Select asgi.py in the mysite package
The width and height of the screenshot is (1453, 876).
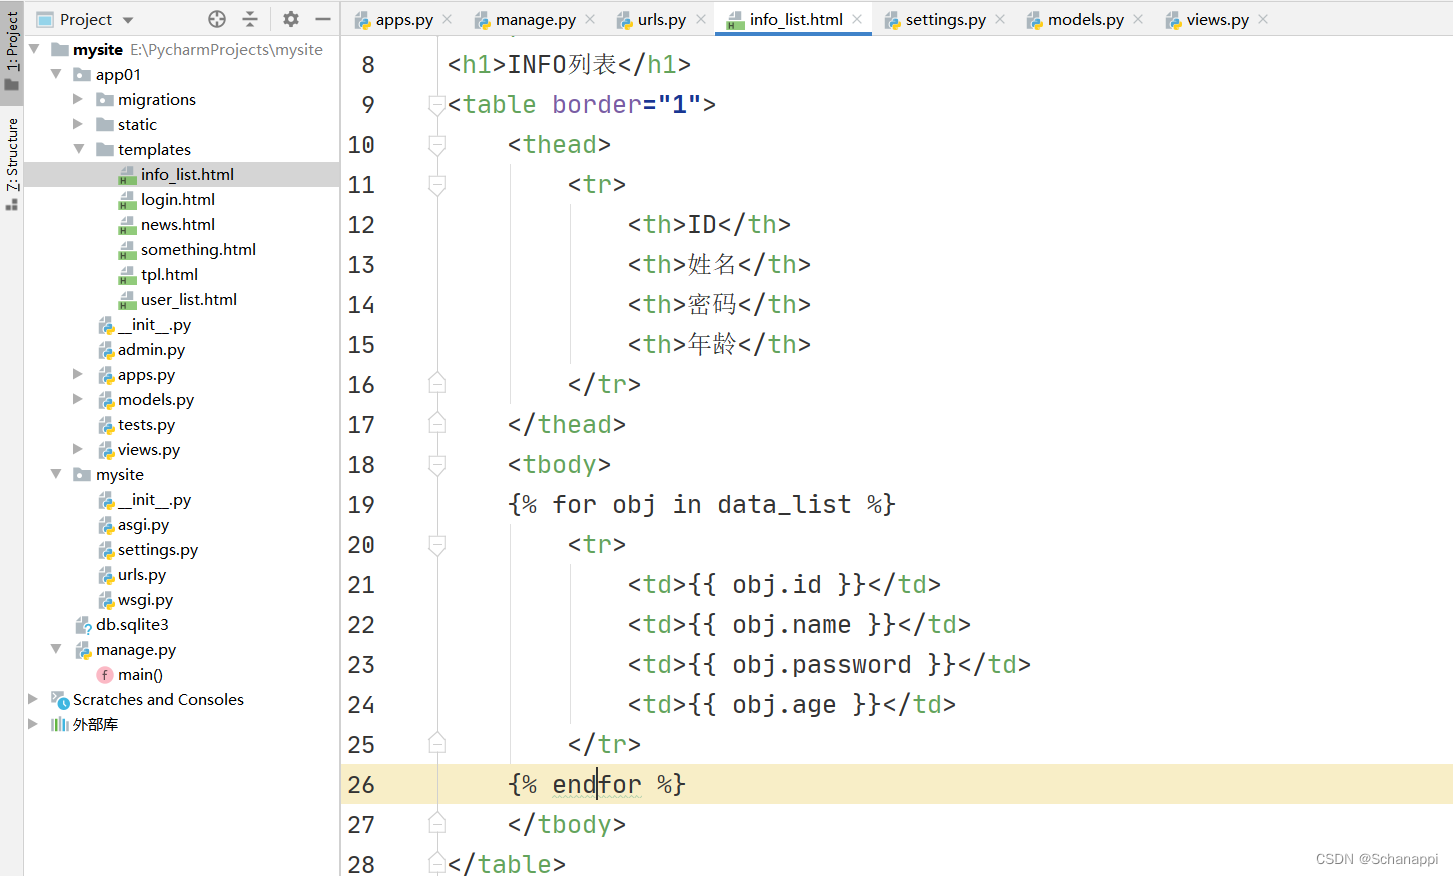pos(143,524)
